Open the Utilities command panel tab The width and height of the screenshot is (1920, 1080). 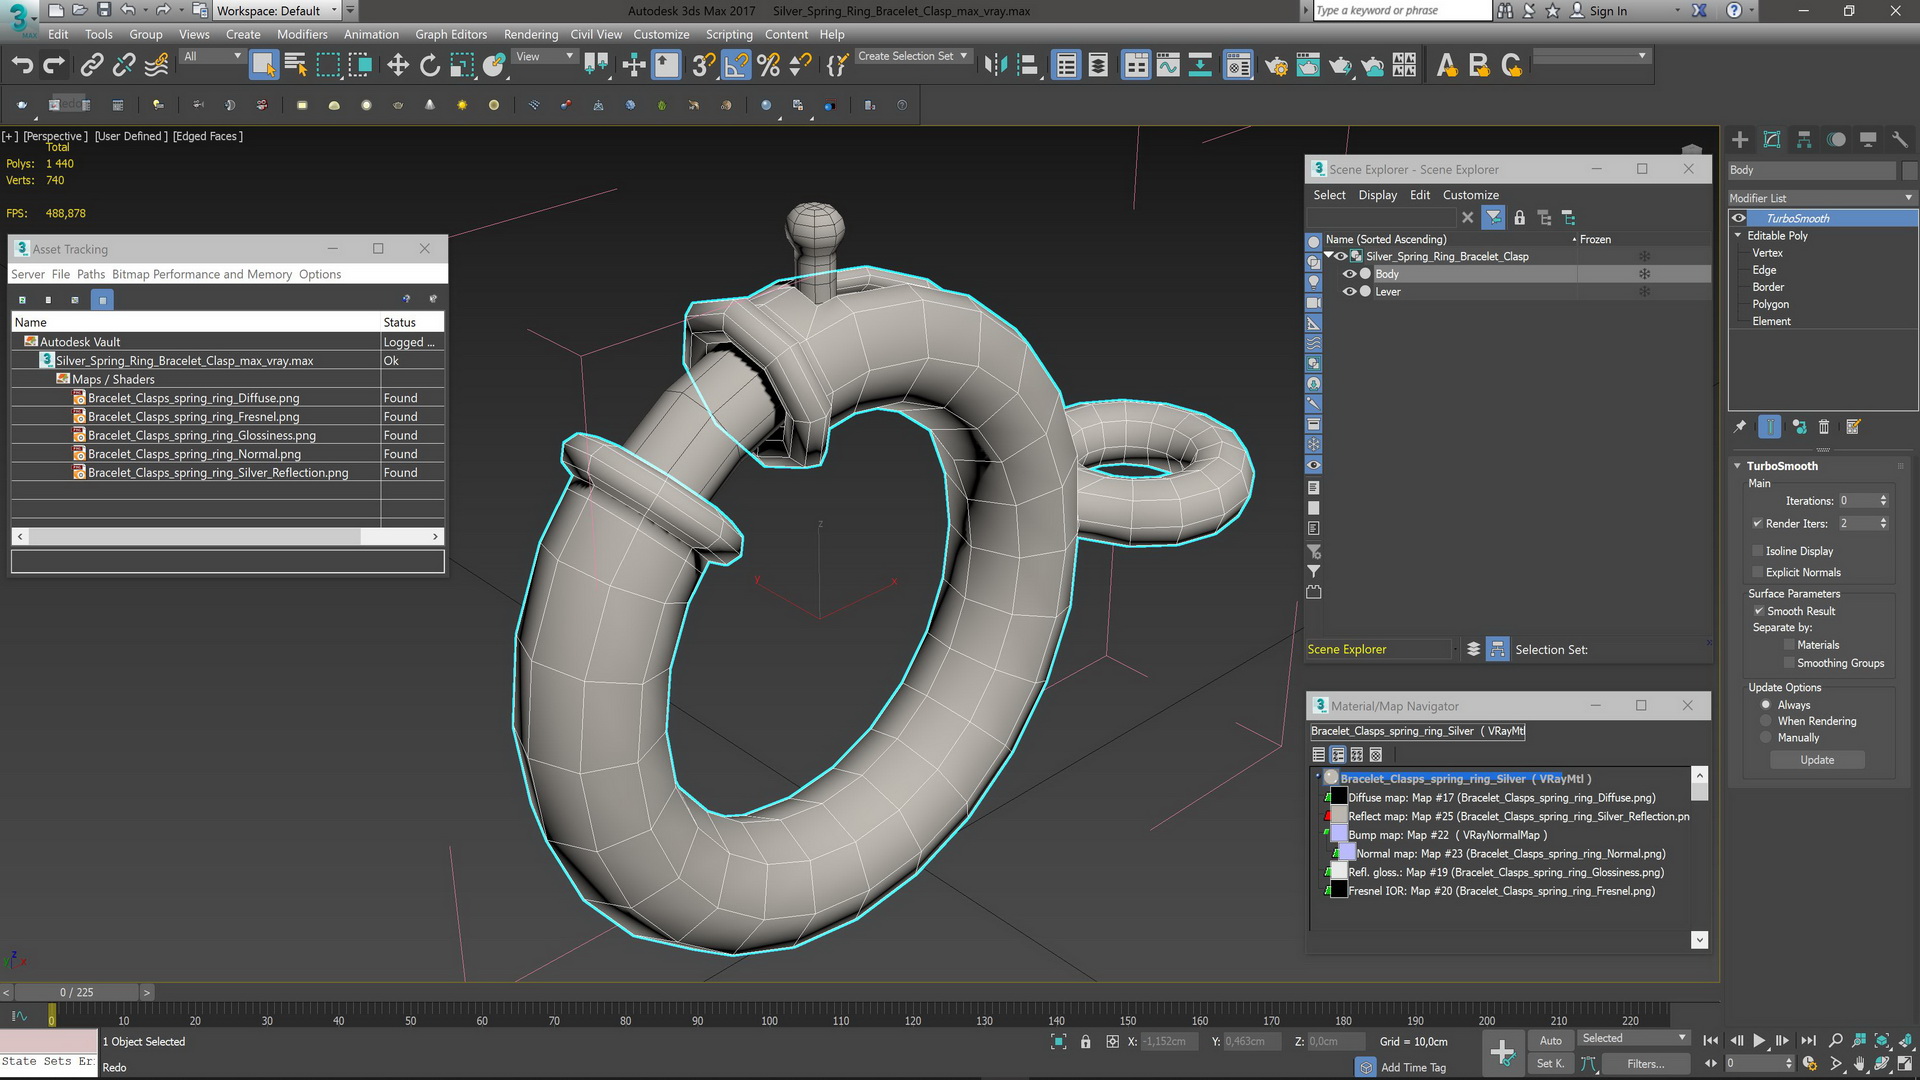(x=1900, y=140)
